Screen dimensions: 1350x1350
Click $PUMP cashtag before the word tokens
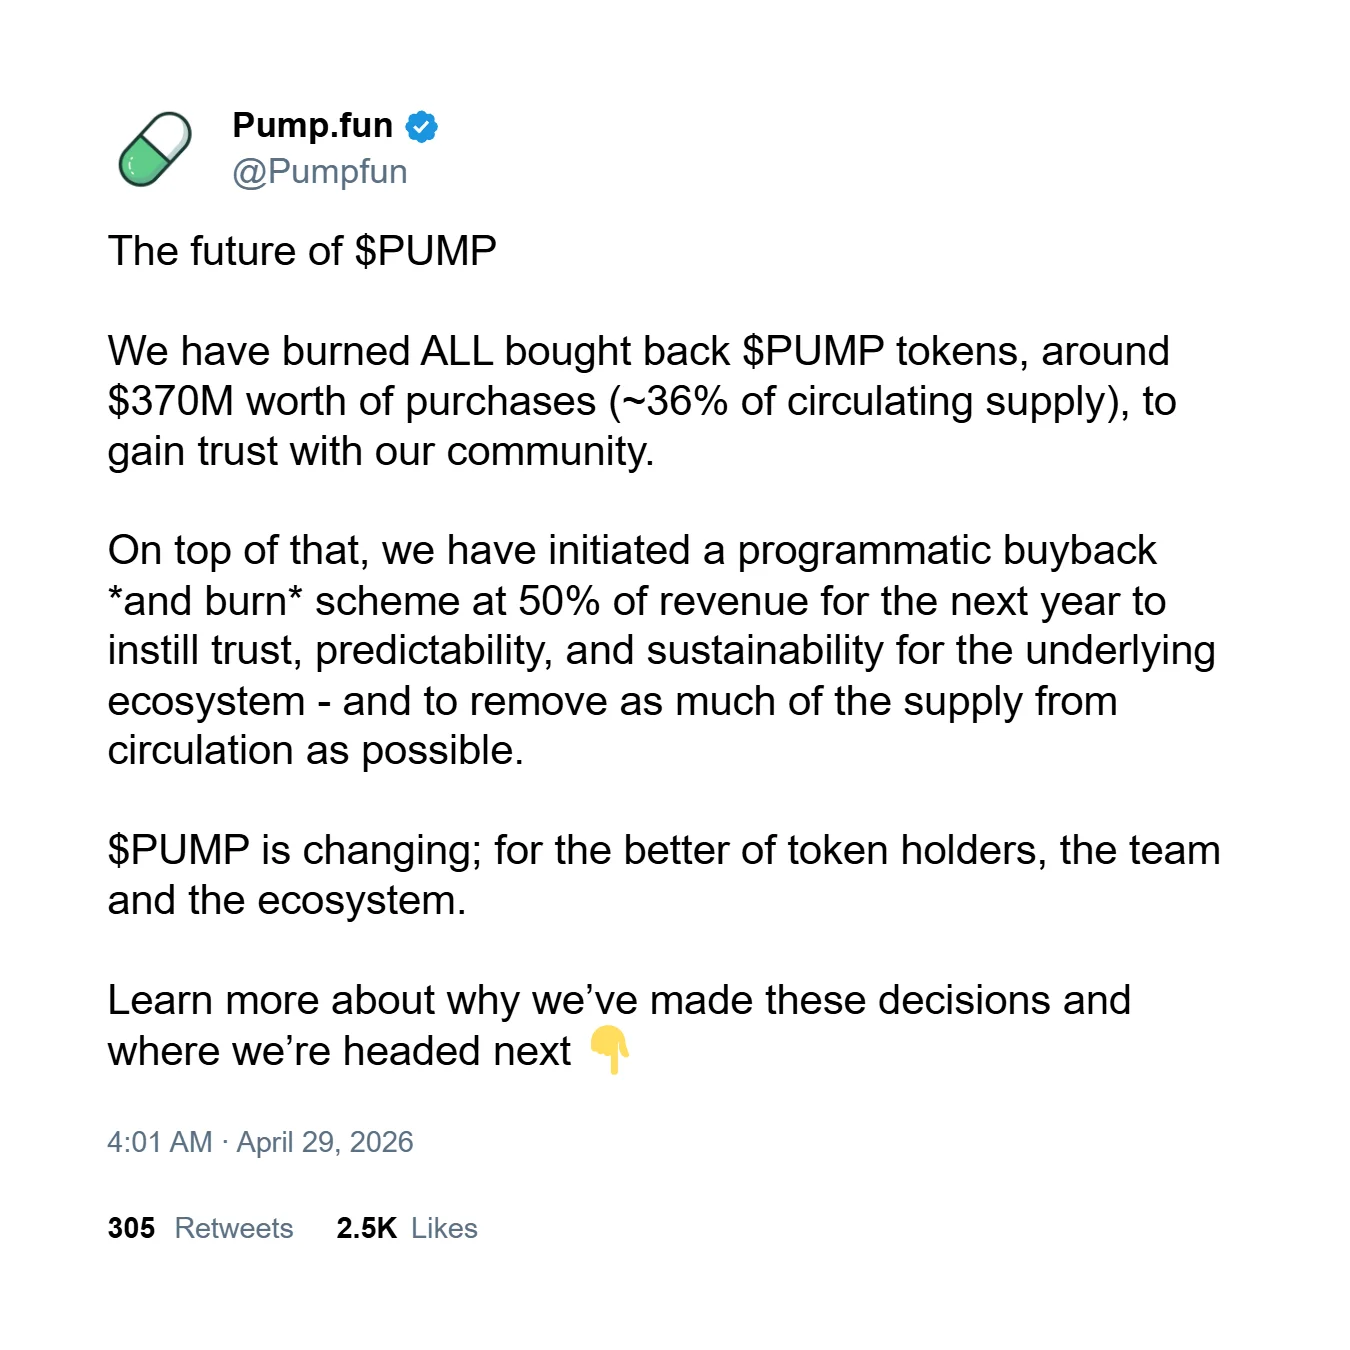point(813,351)
